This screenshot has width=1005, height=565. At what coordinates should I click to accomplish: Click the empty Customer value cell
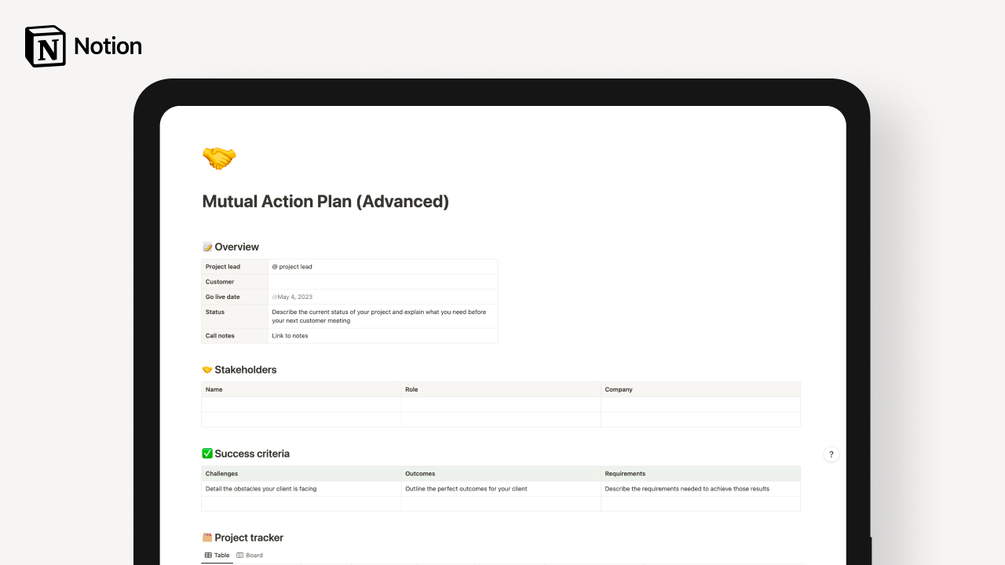coord(383,282)
